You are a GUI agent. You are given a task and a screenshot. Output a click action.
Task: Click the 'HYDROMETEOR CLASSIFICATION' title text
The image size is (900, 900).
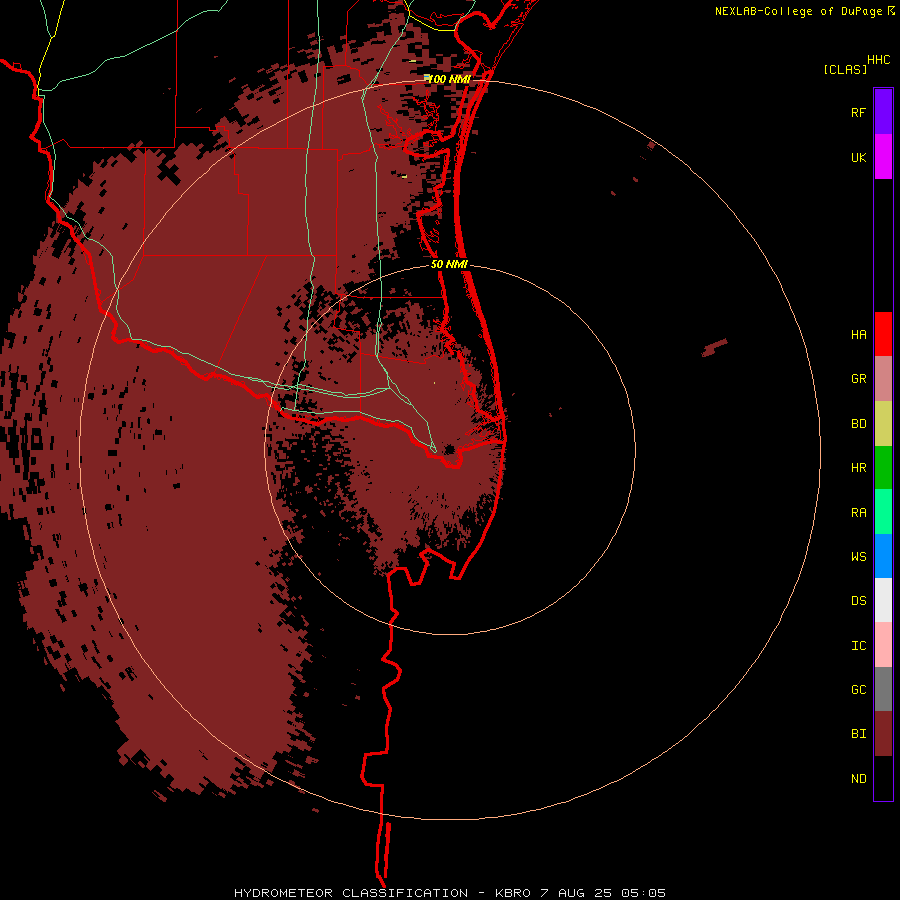[351, 893]
